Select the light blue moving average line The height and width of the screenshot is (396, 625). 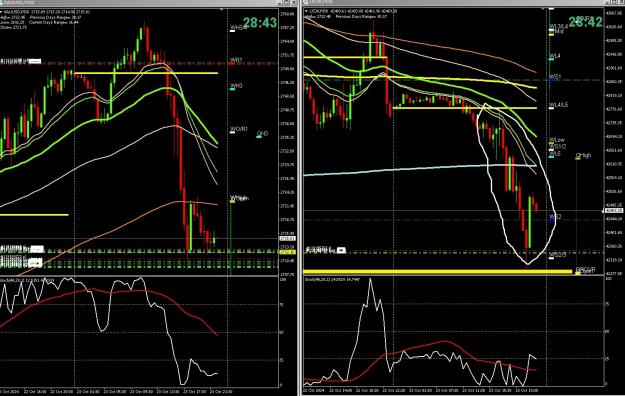pyautogui.click(x=420, y=168)
